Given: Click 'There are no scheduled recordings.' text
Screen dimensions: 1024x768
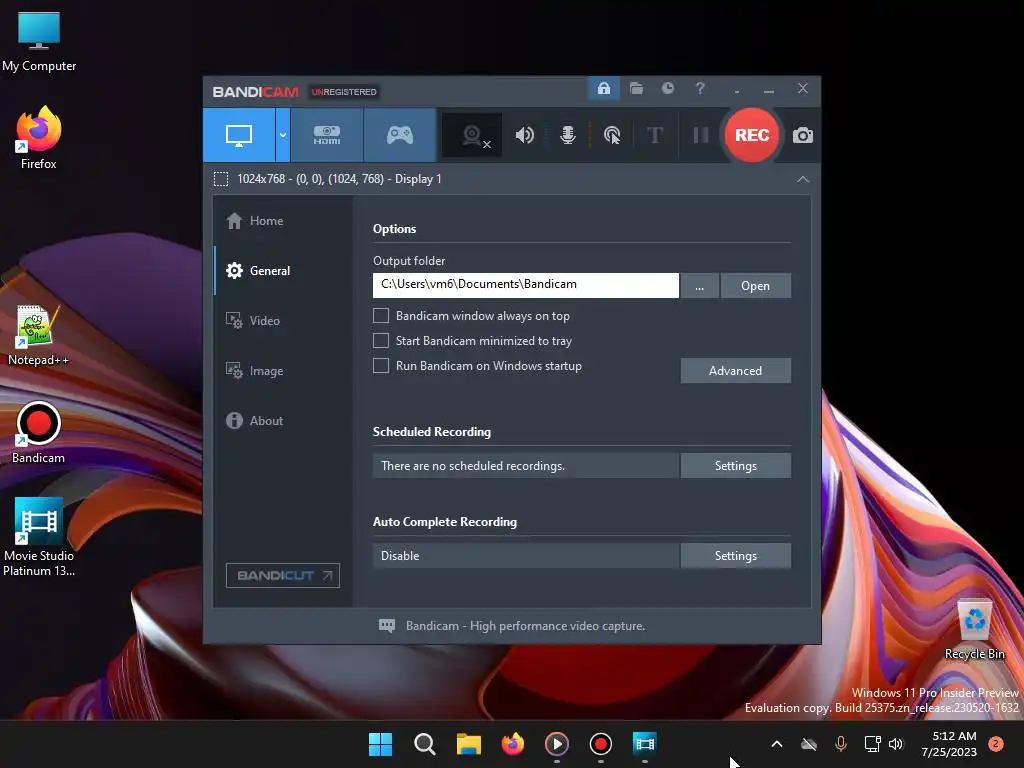Looking at the screenshot, I should [x=473, y=466].
